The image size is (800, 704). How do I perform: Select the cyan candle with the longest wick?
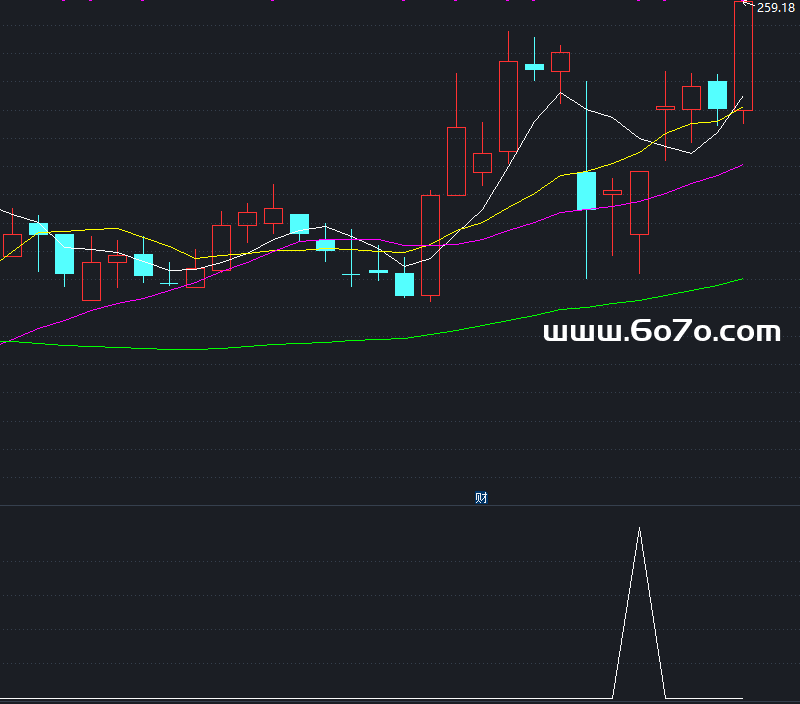pos(586,190)
